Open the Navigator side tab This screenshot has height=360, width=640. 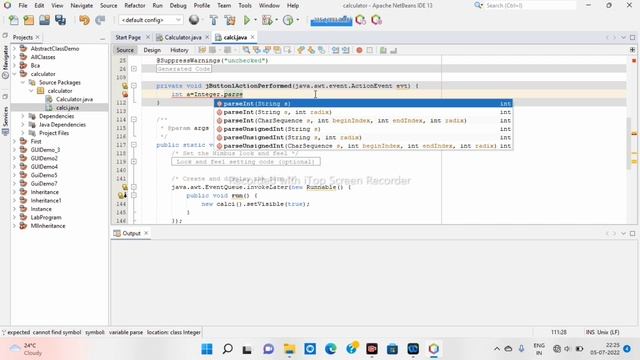[x=5, y=61]
